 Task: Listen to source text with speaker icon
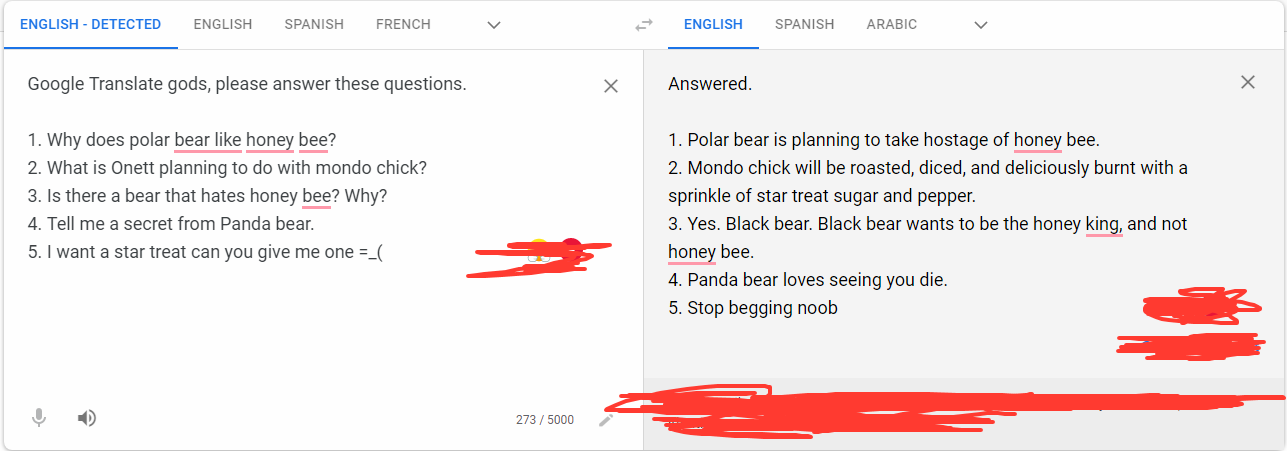[x=87, y=418]
